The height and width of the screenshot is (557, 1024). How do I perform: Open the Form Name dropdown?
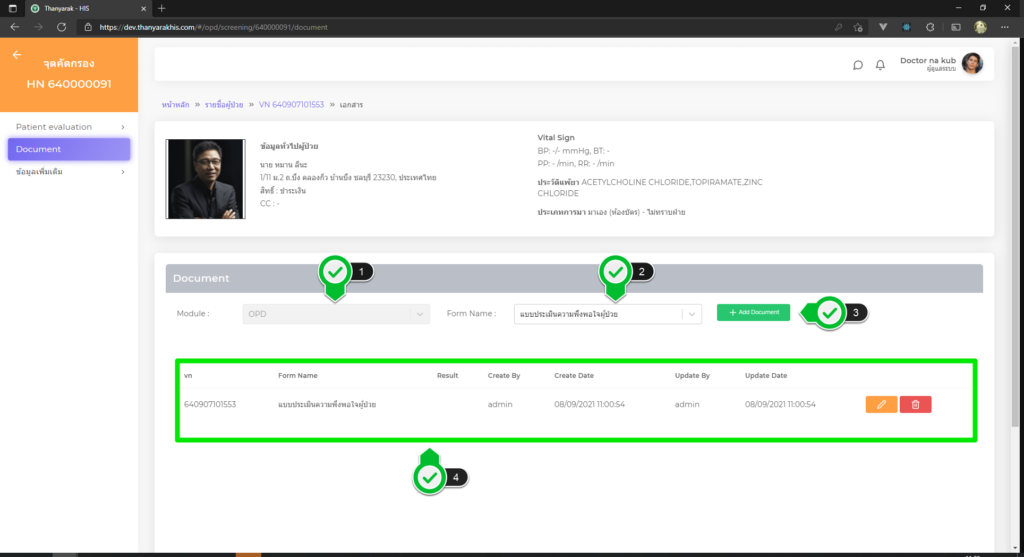click(x=608, y=314)
